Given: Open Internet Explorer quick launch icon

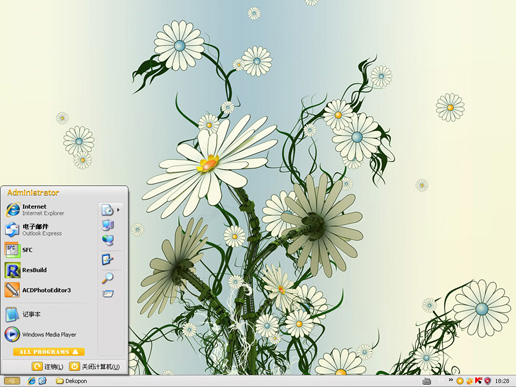Looking at the screenshot, I should click(32, 381).
